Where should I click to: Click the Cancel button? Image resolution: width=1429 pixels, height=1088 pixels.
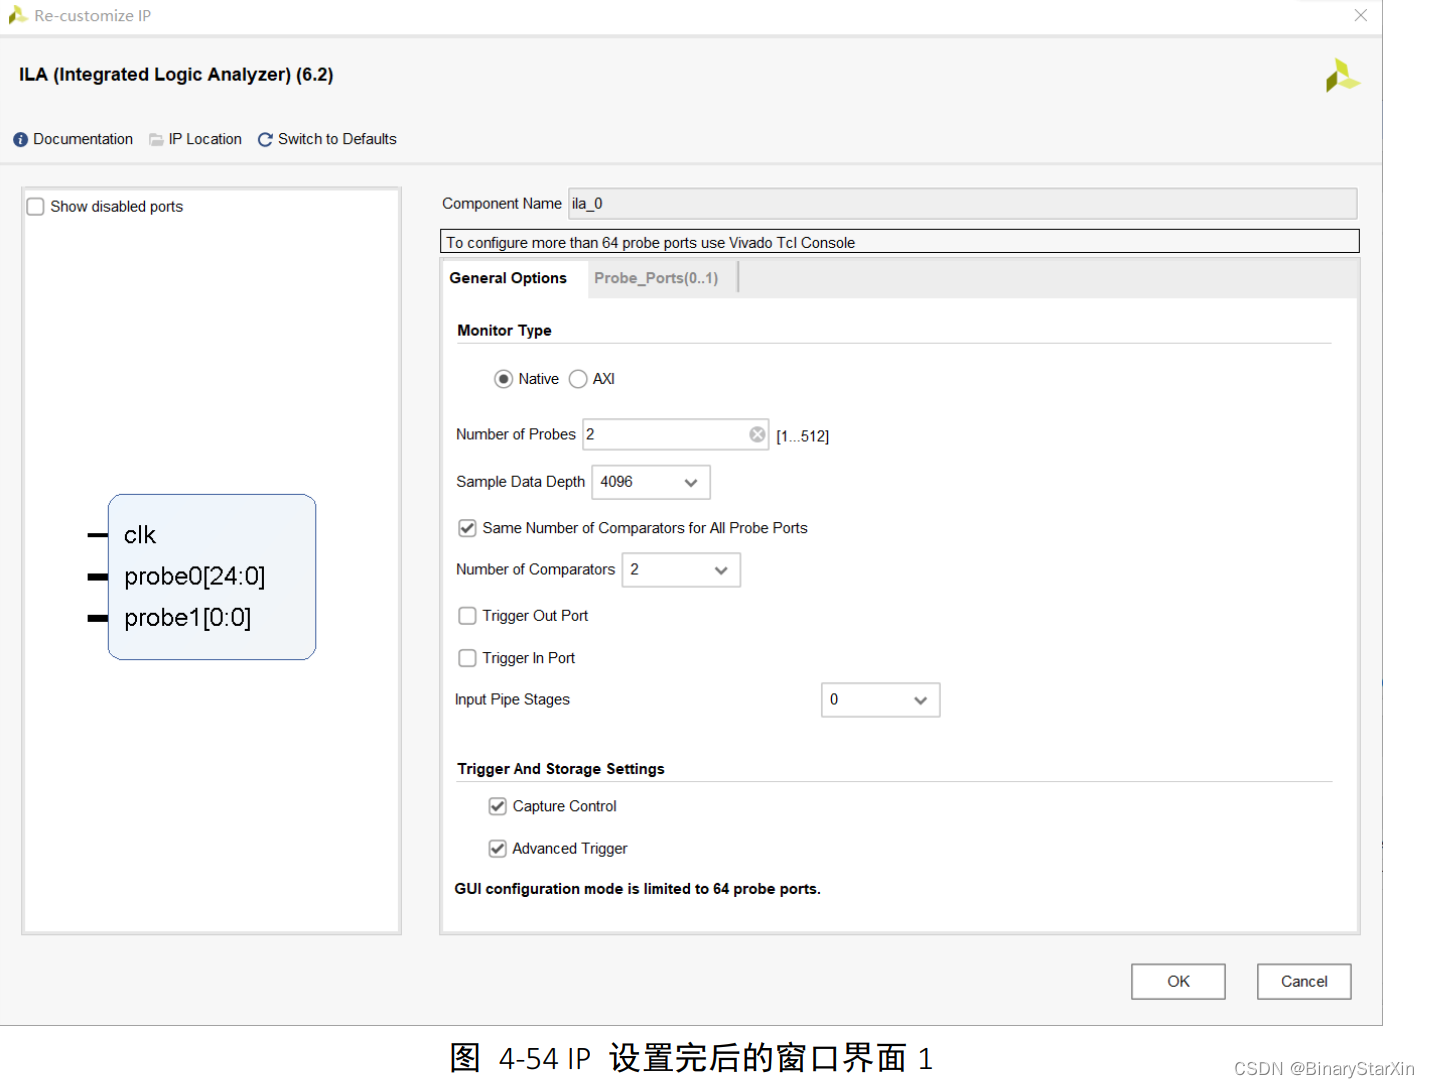coord(1304,981)
